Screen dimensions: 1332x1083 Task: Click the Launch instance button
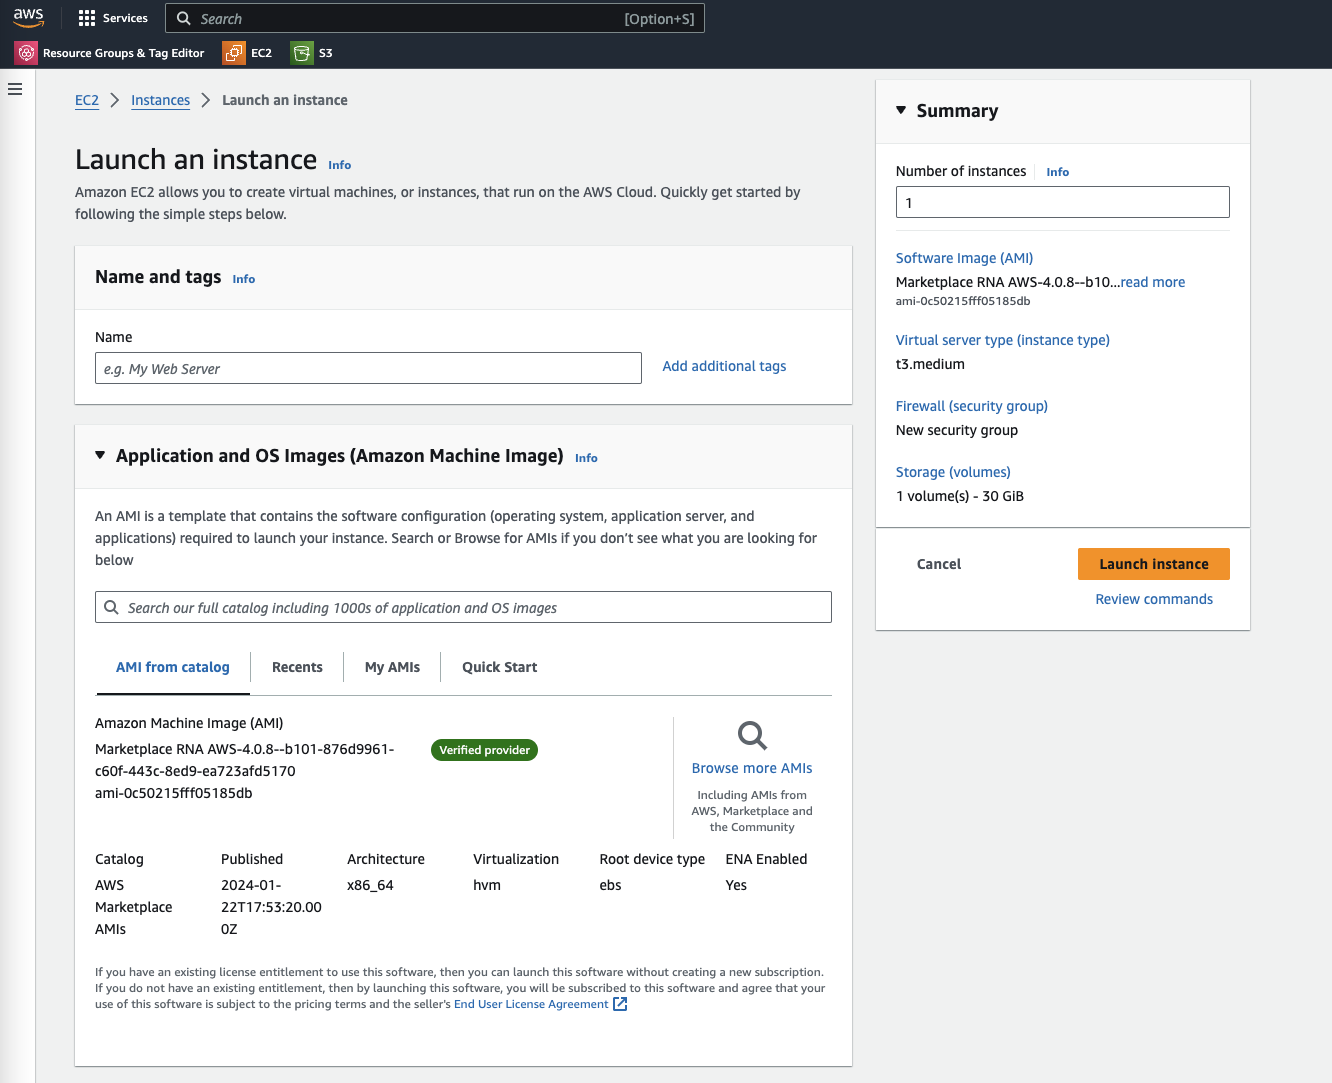1153,563
